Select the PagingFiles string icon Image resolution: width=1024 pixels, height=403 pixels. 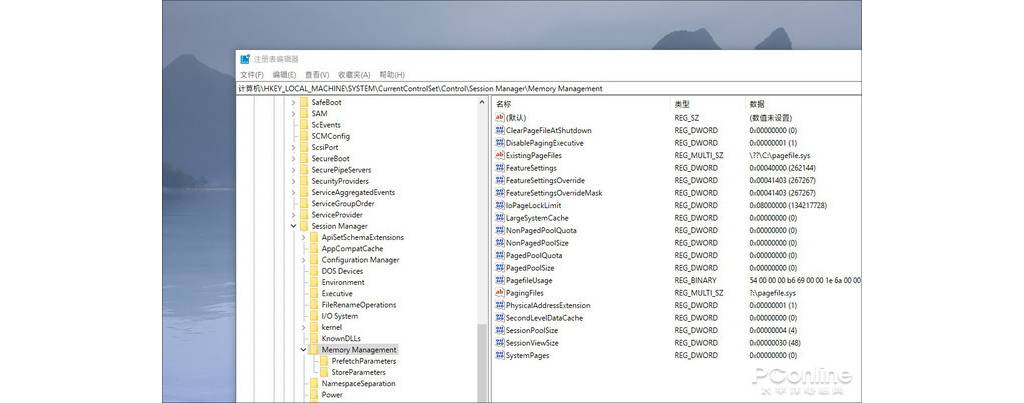500,293
